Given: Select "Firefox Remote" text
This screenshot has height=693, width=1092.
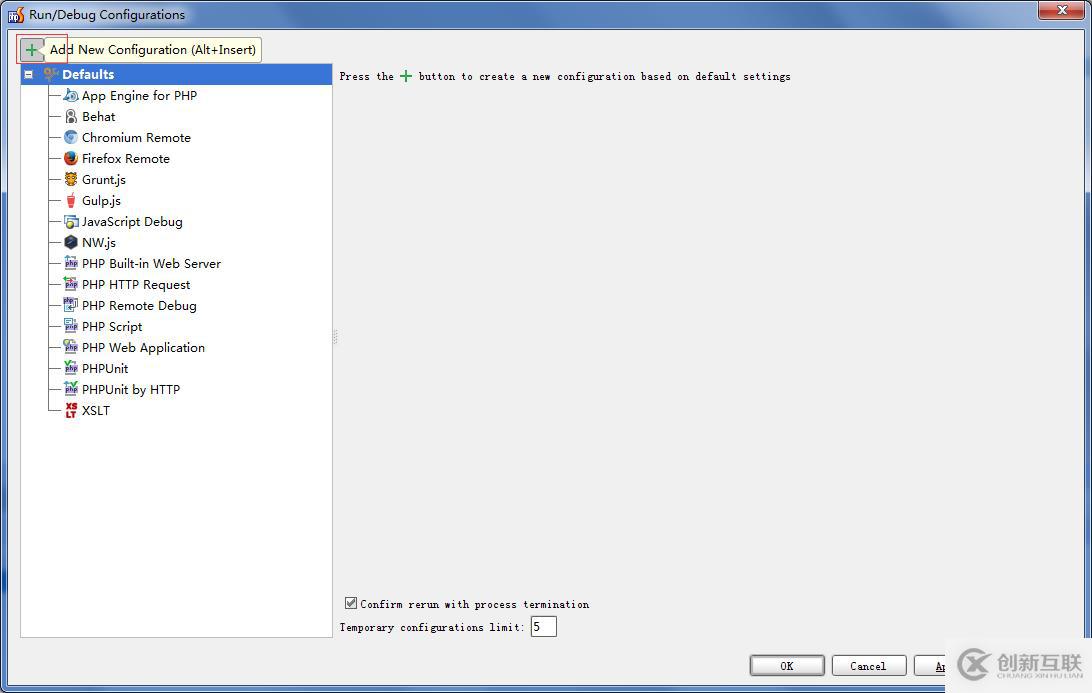Looking at the screenshot, I should (126, 158).
